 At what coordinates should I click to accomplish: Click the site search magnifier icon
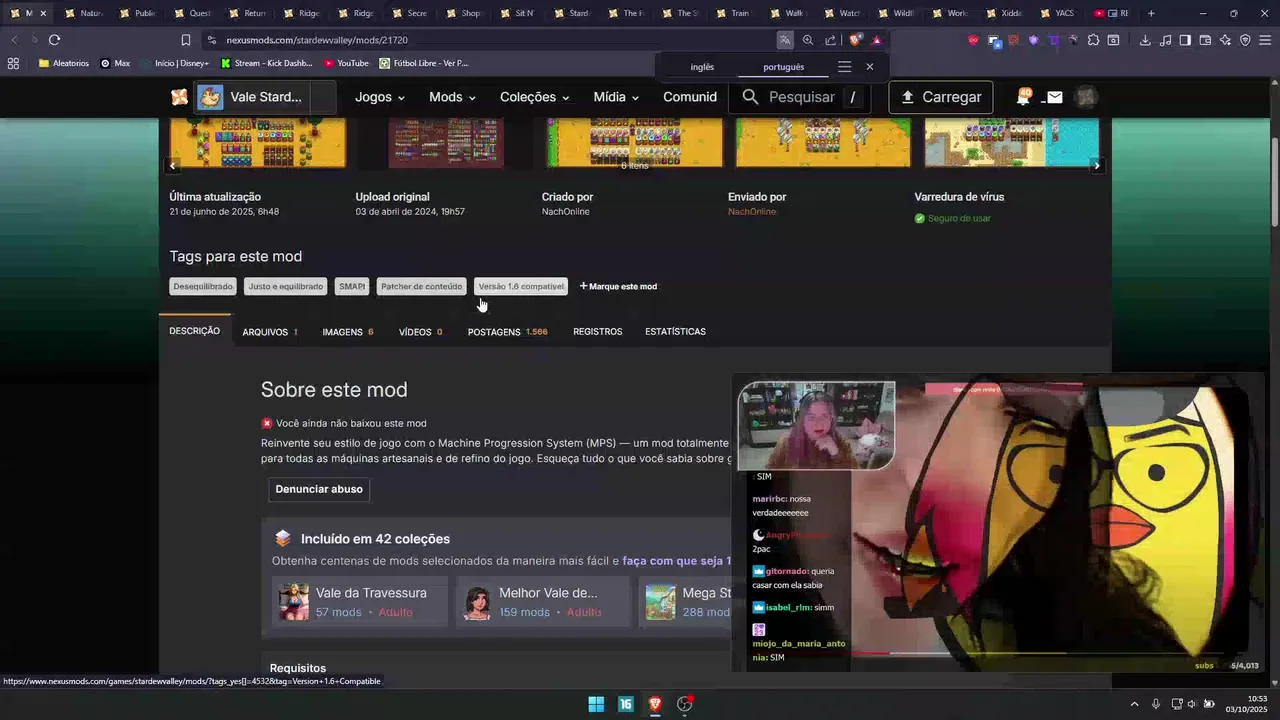[750, 97]
